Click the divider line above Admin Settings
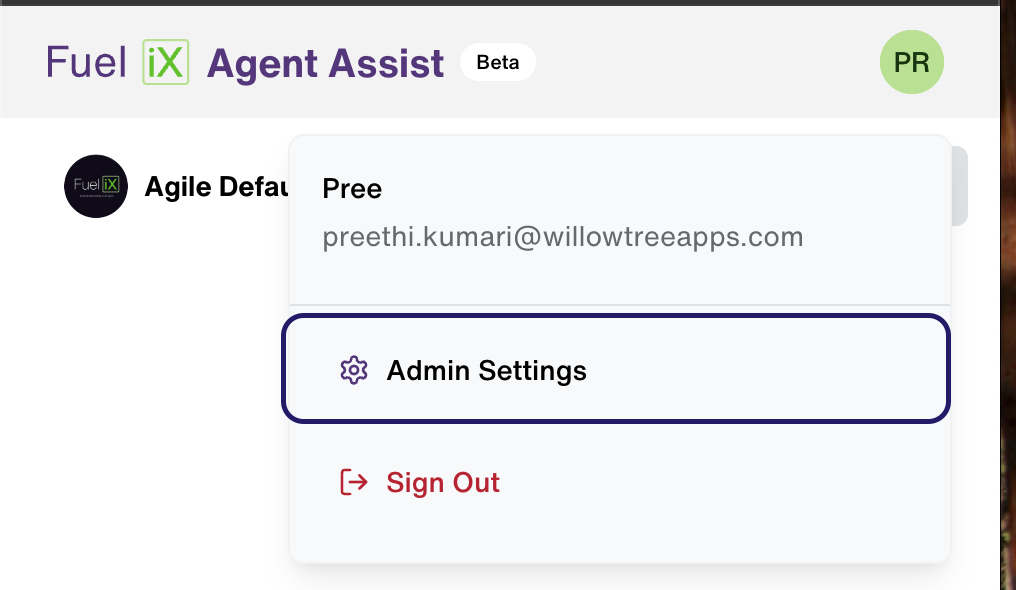This screenshot has height=590, width=1016. pyautogui.click(x=619, y=304)
